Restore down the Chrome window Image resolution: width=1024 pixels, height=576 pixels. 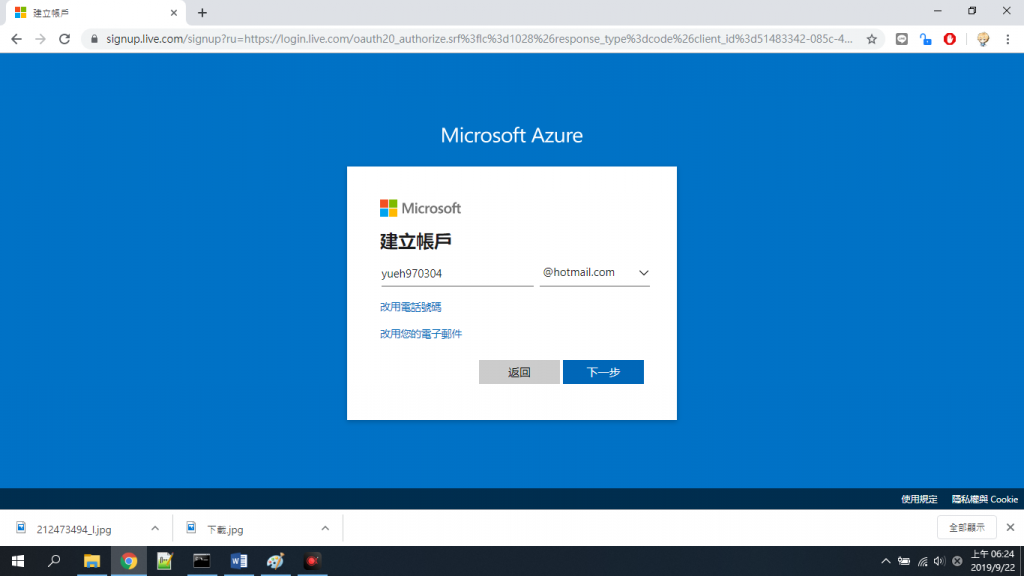[972, 11]
